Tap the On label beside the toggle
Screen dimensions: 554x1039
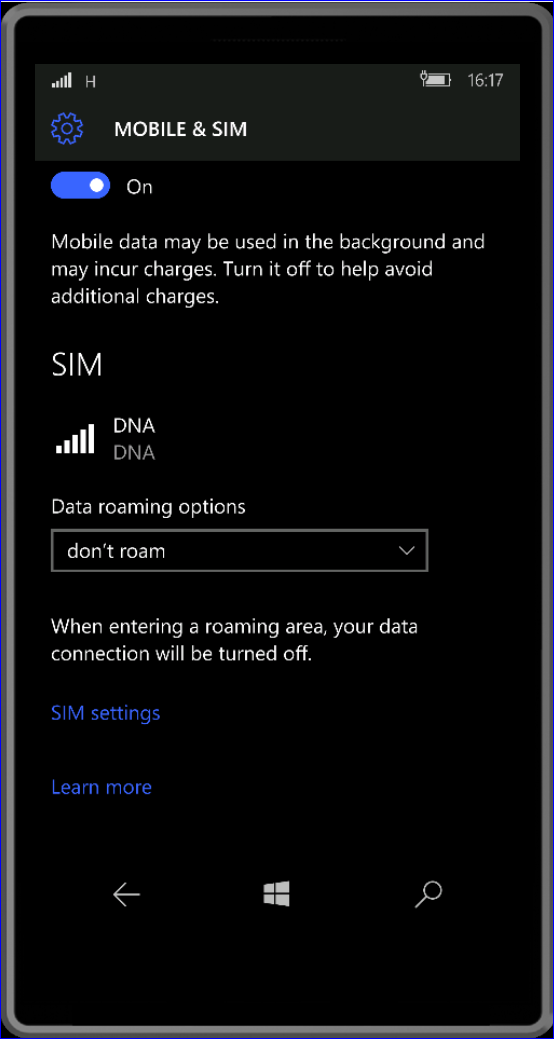(x=140, y=188)
